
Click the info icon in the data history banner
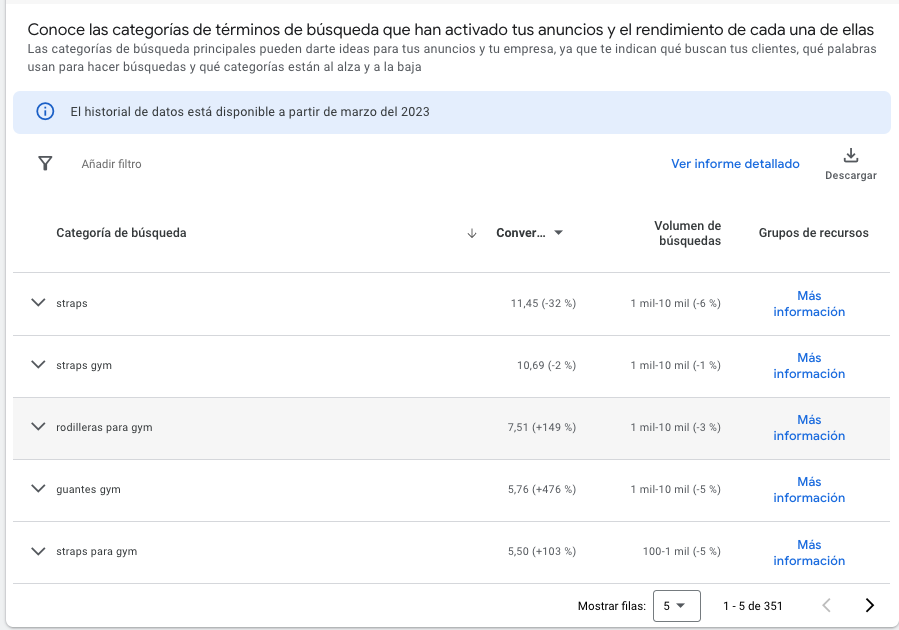click(x=44, y=111)
